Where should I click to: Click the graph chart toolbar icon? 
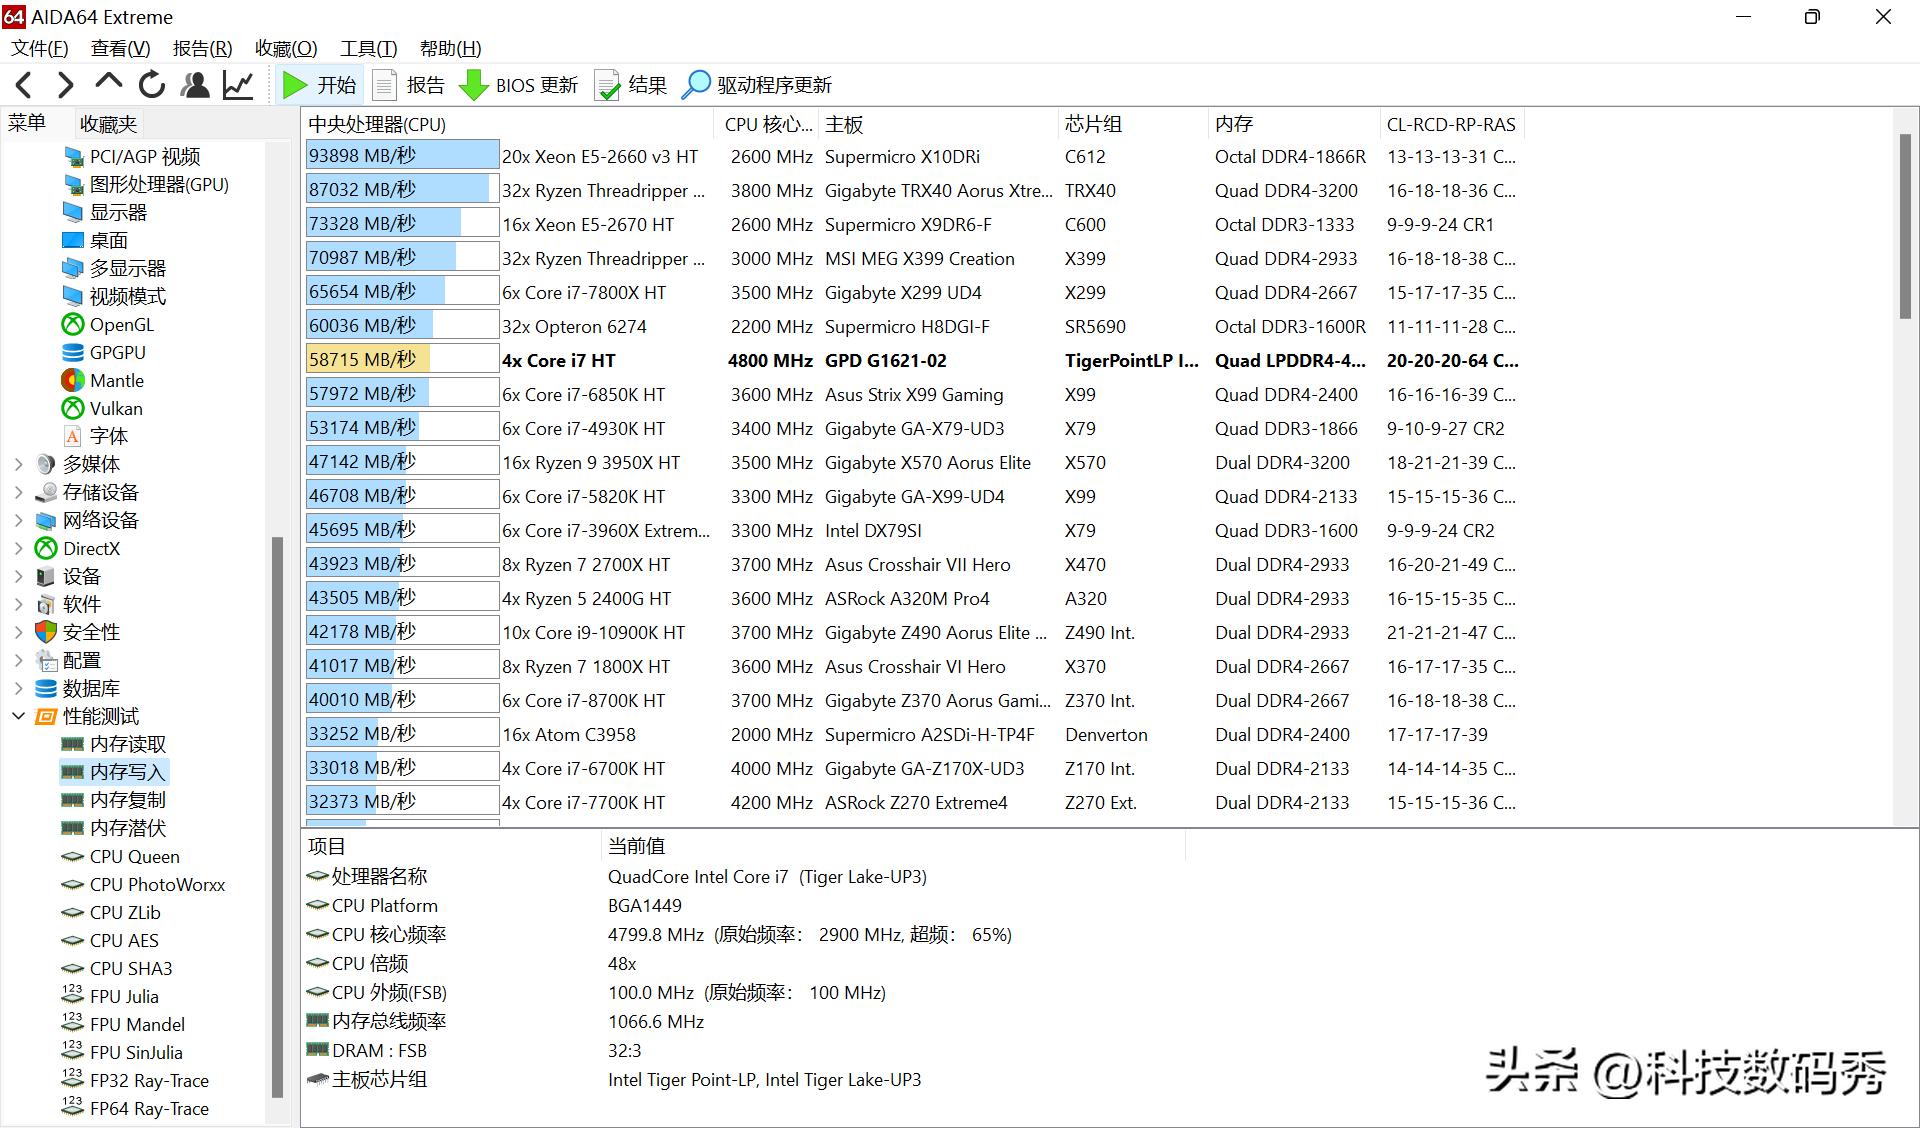tap(238, 85)
